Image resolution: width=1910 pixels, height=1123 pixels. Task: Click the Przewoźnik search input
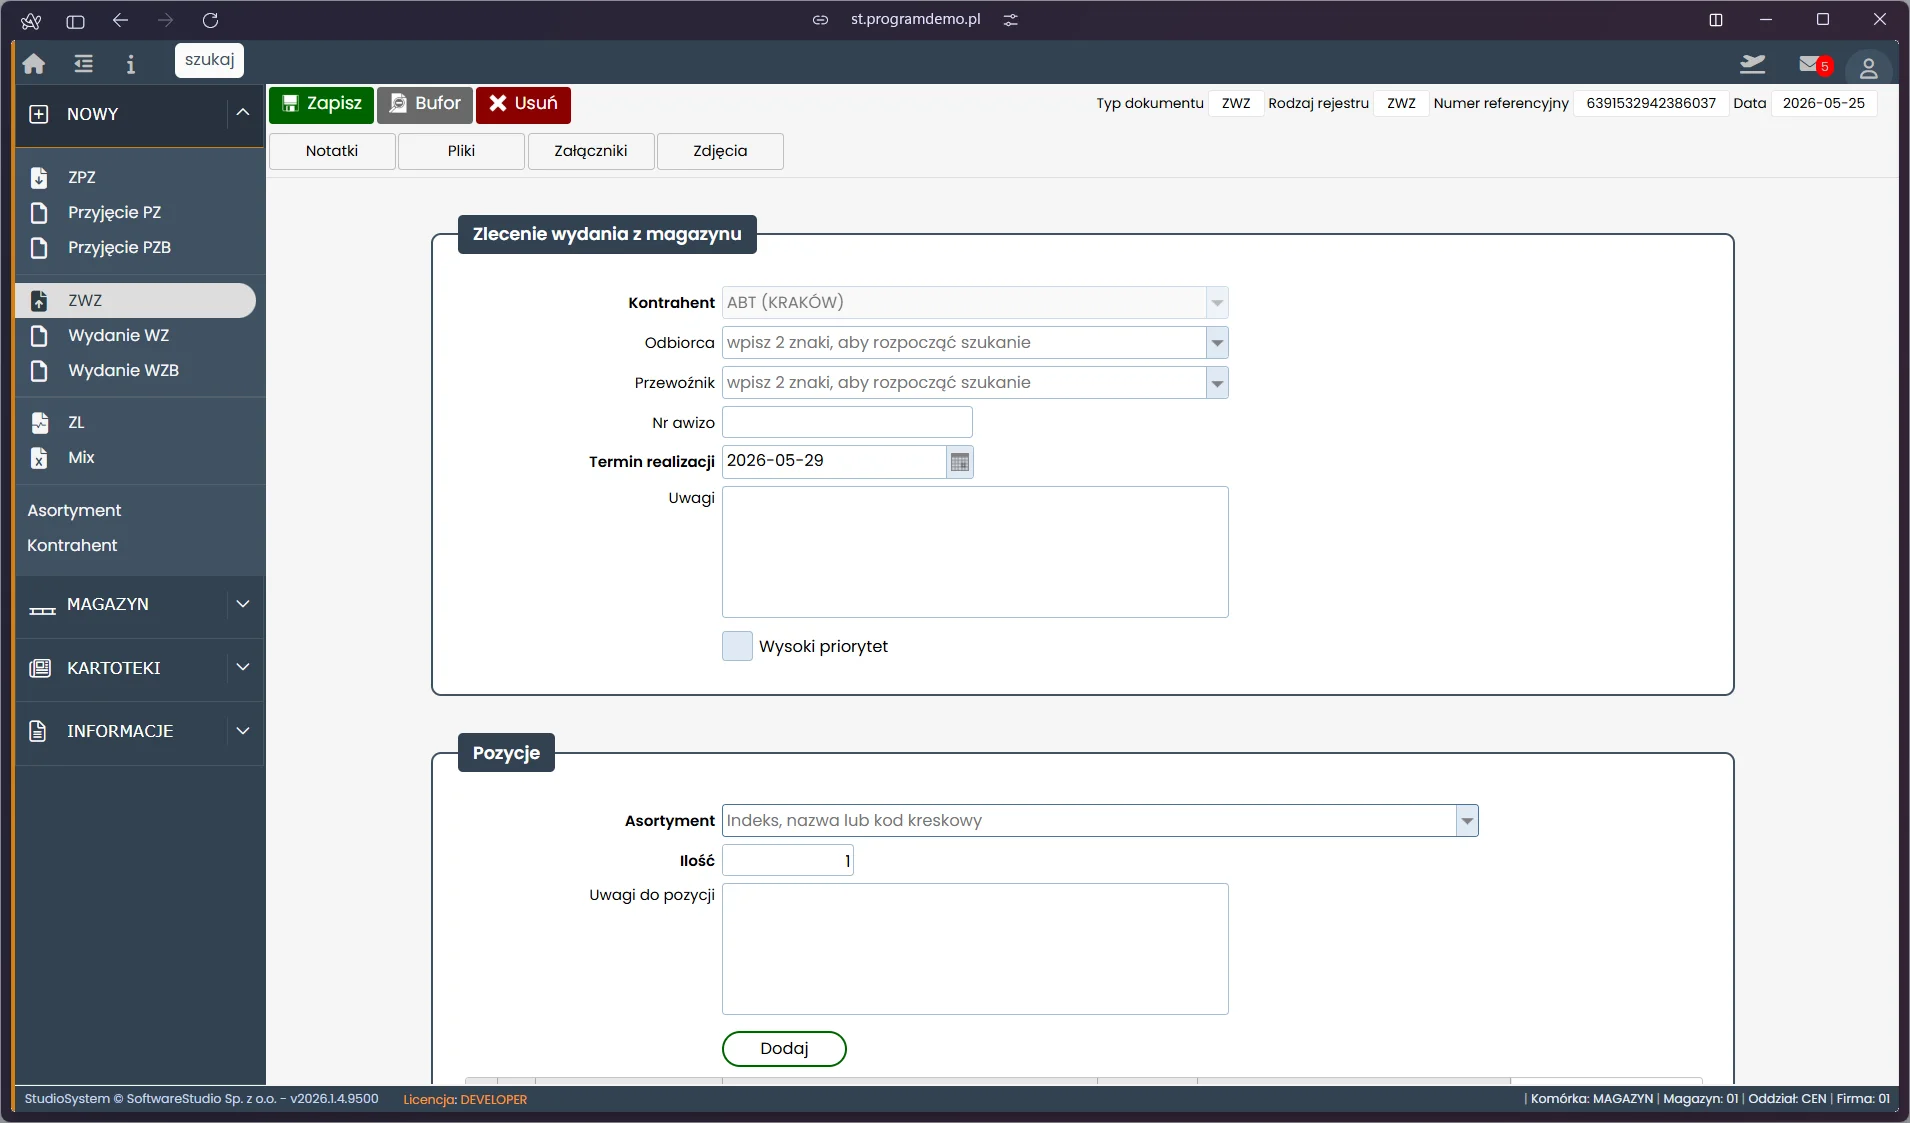[964, 383]
